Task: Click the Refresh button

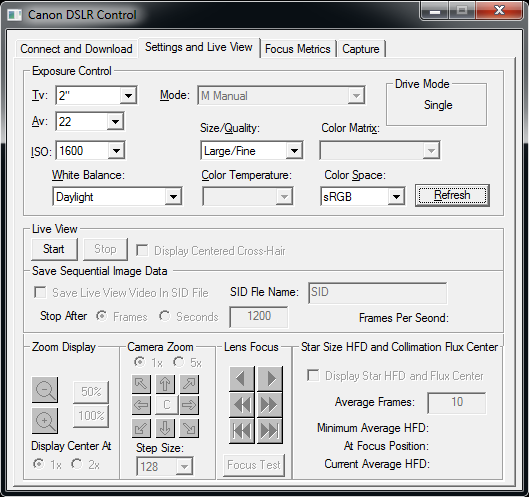Action: tap(452, 195)
